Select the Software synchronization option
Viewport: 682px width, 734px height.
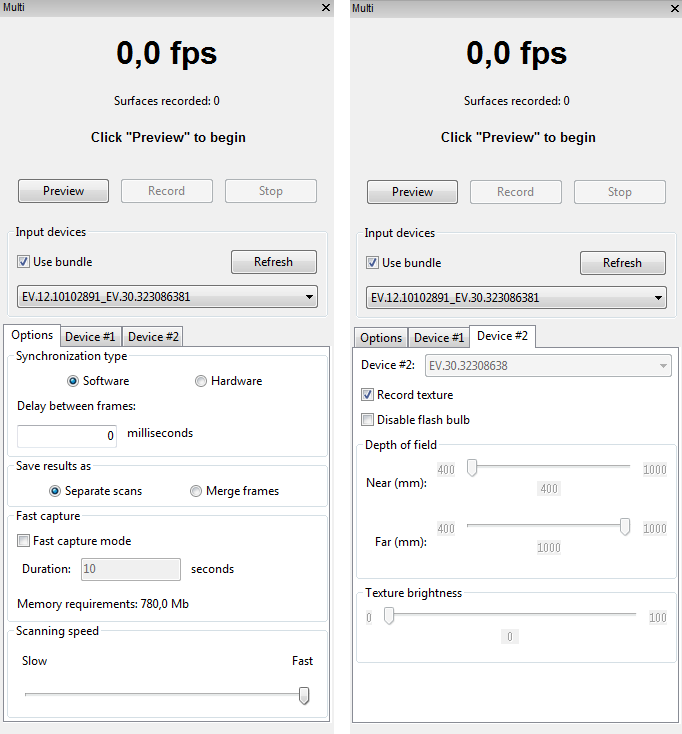point(74,381)
